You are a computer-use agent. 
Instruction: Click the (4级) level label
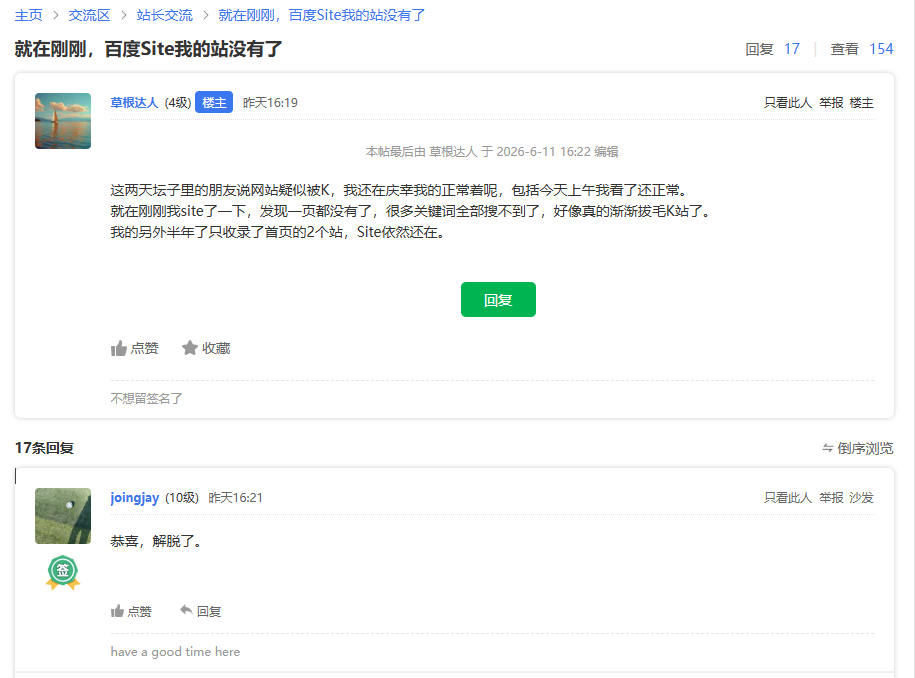(x=178, y=103)
